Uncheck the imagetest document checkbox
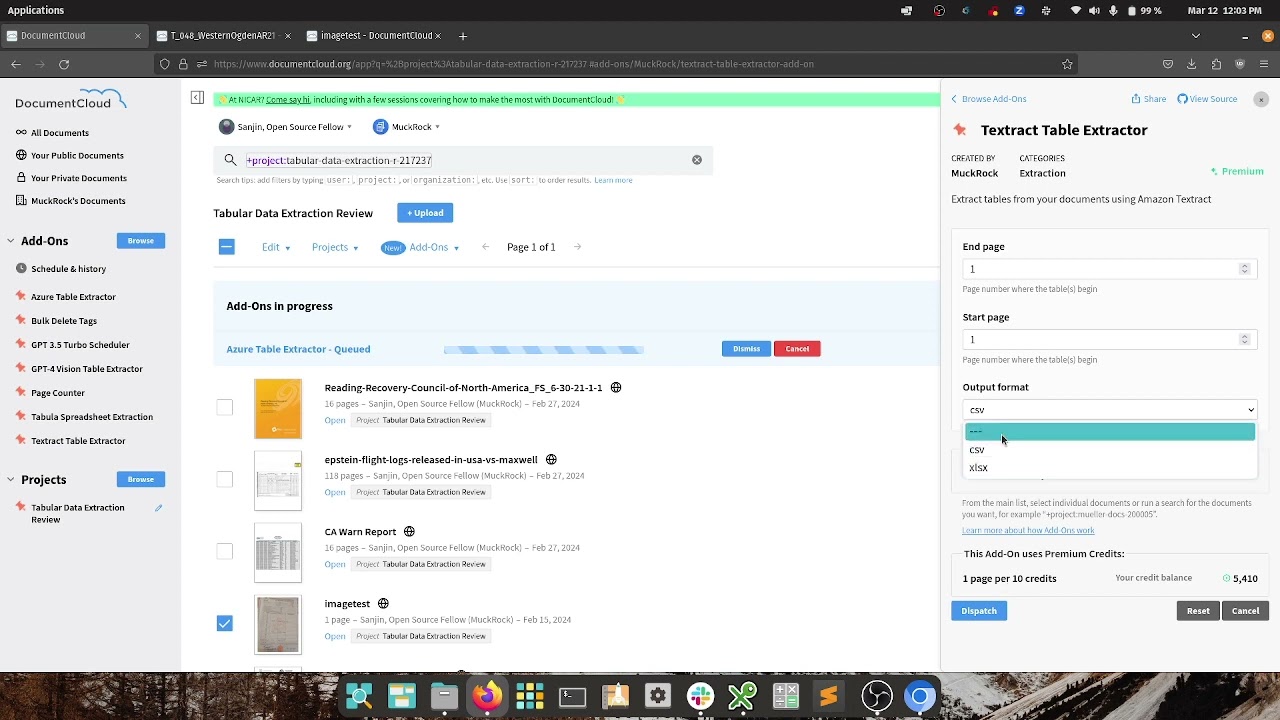The height and width of the screenshot is (720, 1280). [x=224, y=623]
